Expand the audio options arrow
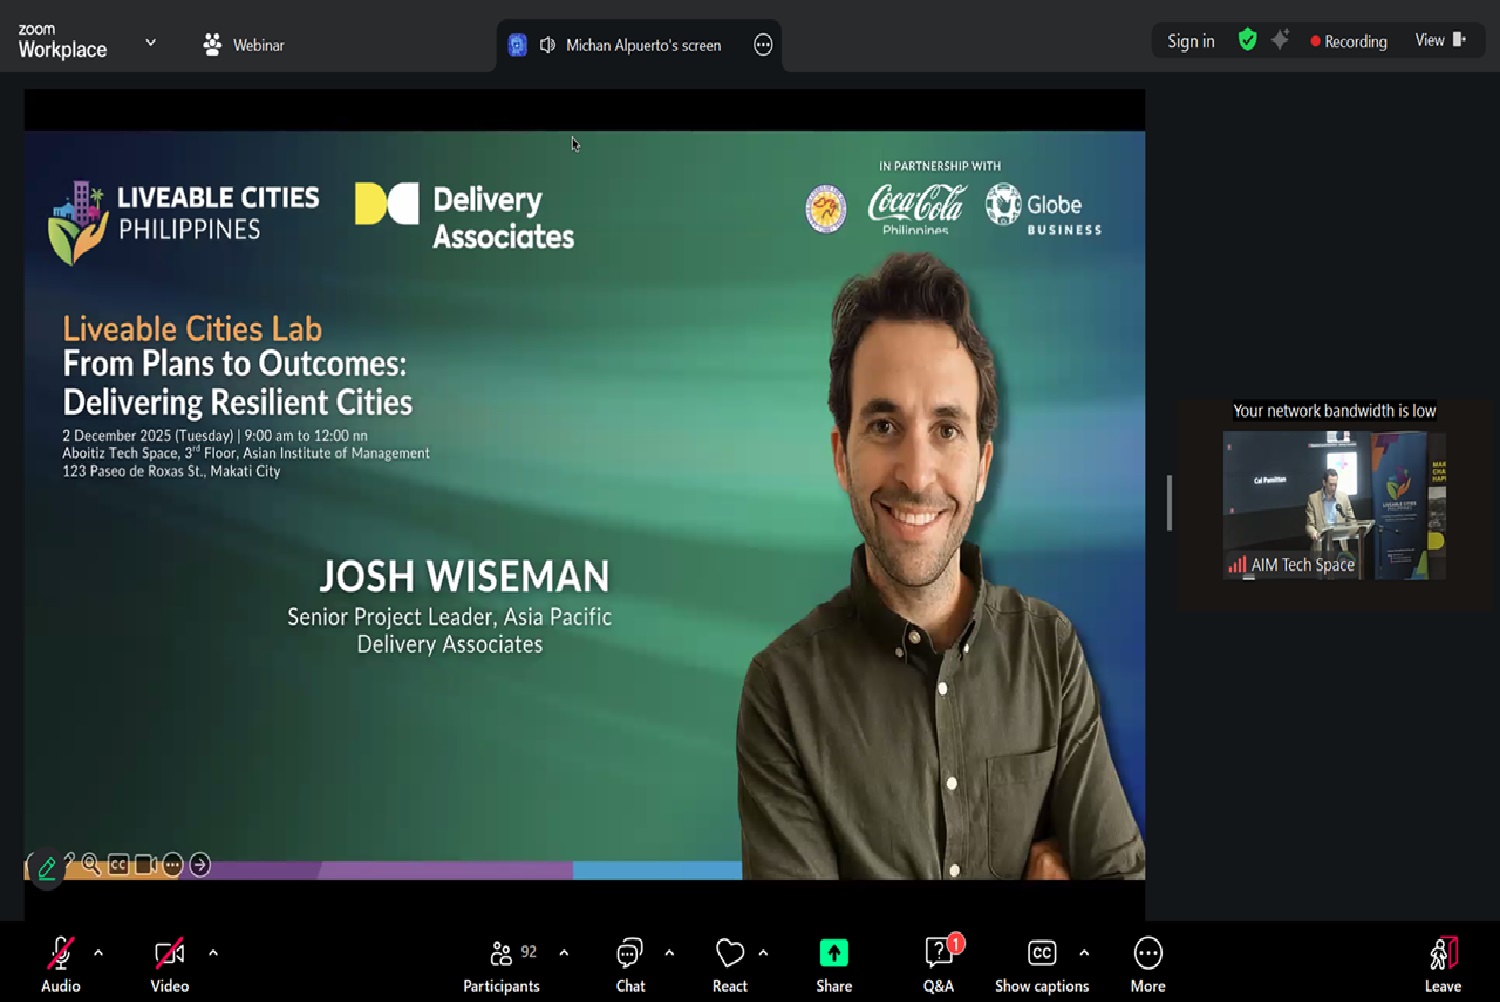1500x1002 pixels. 98,953
